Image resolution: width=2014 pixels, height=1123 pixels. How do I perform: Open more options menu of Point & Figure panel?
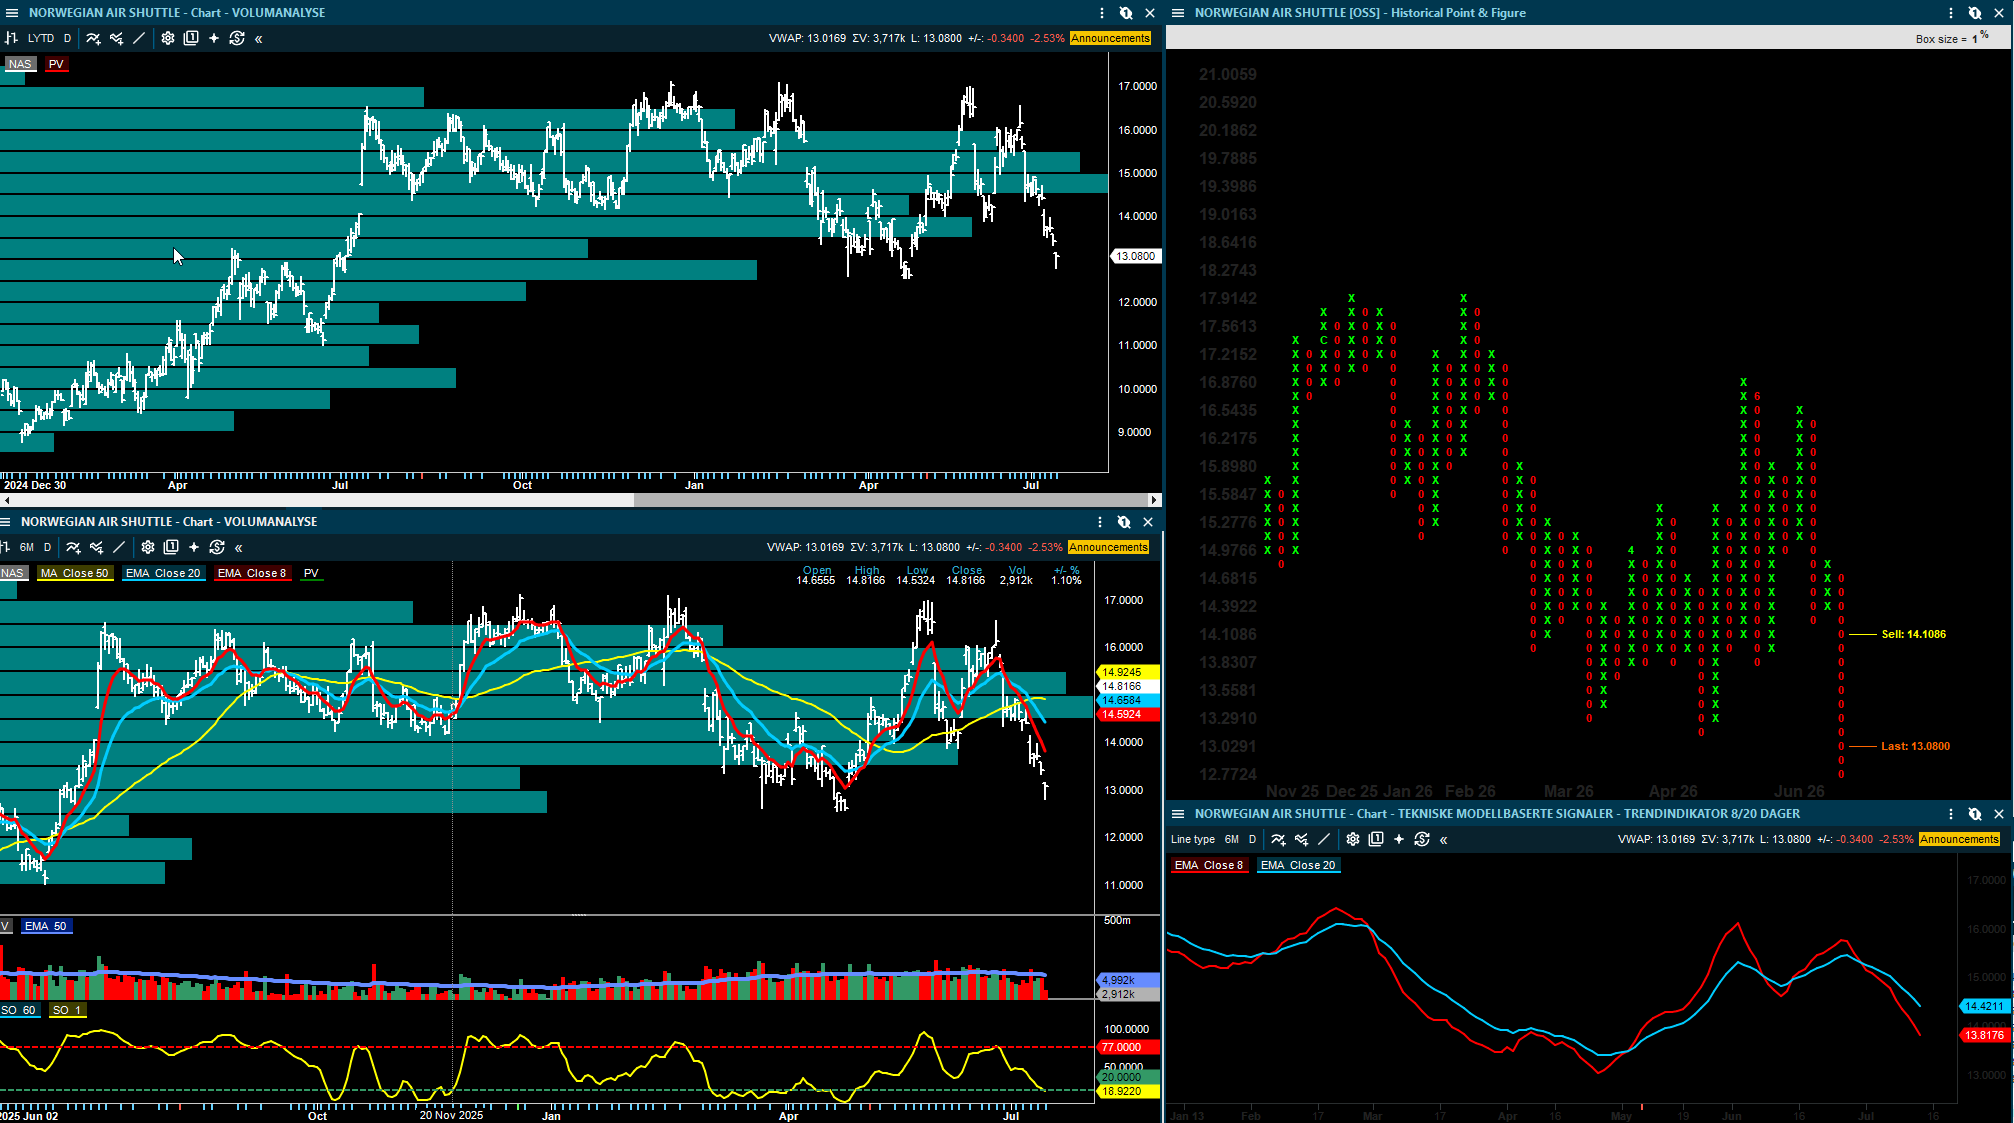click(x=1951, y=13)
